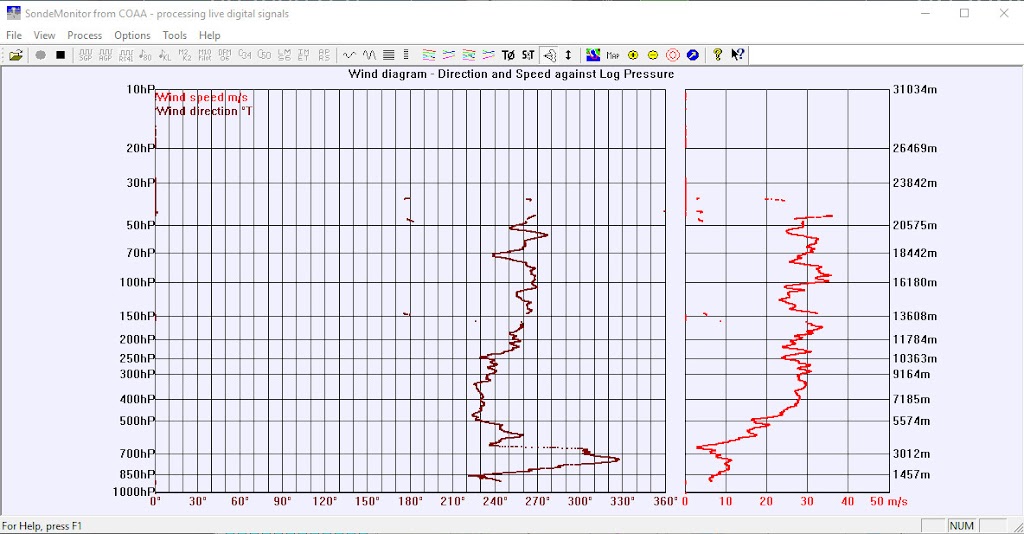Click the blue circle arrow icon
Image resolution: width=1024 pixels, height=534 pixels.
(692, 55)
